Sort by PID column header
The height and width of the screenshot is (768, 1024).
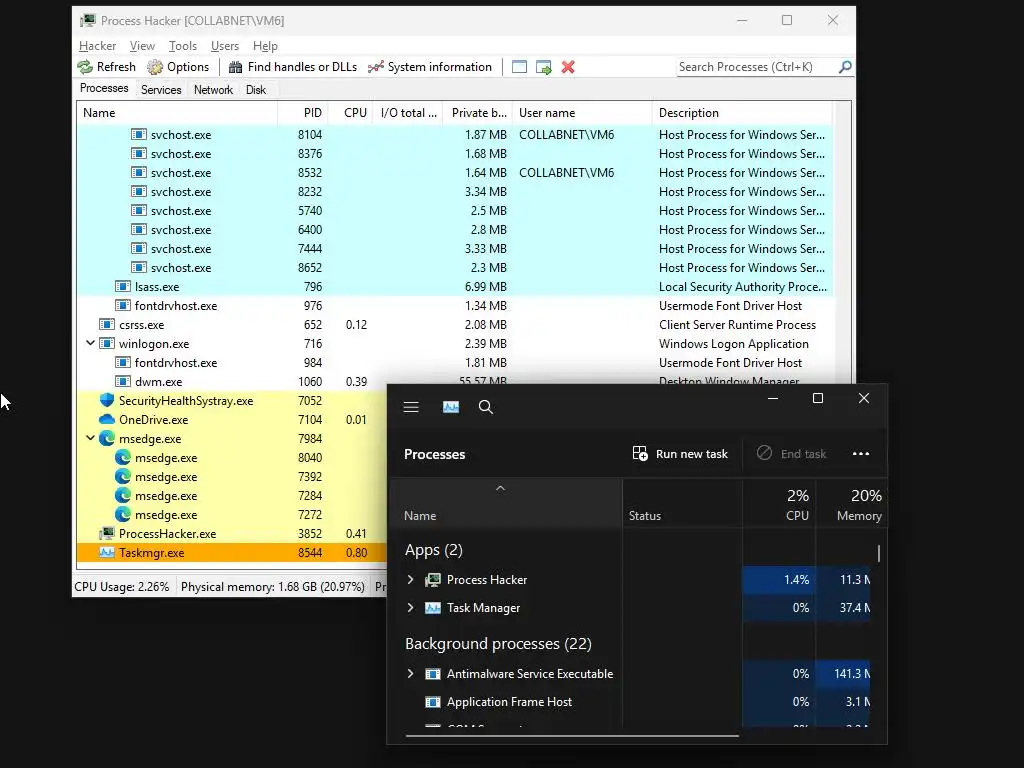(303, 113)
